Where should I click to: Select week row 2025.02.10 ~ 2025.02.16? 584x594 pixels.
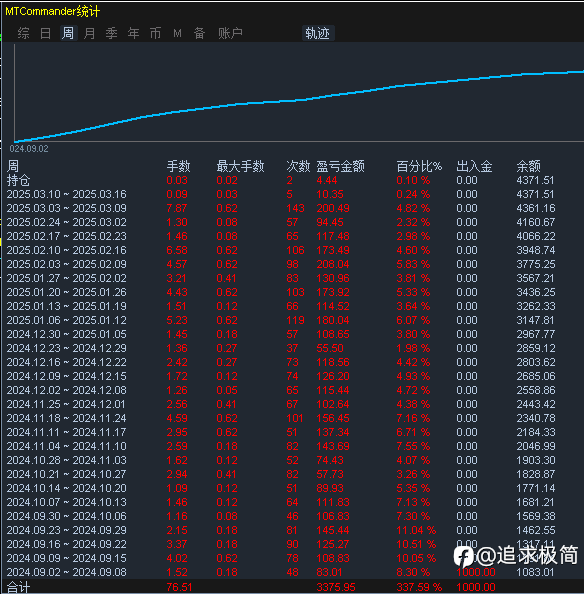(x=292, y=250)
